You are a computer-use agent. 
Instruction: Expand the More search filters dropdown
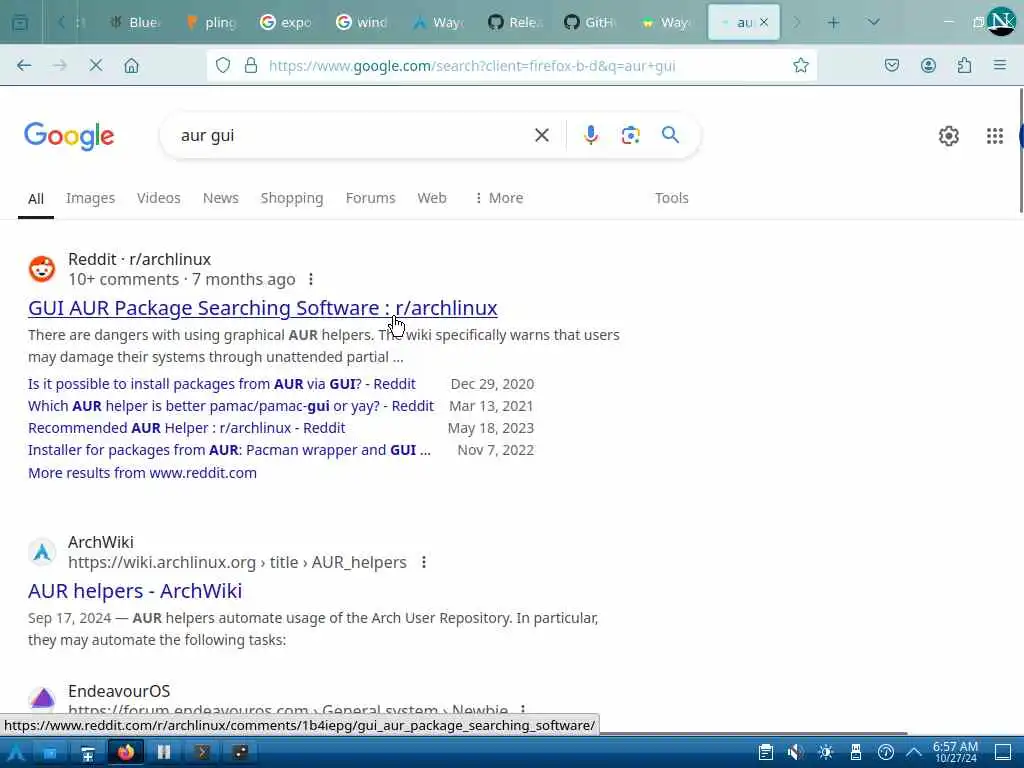[499, 198]
